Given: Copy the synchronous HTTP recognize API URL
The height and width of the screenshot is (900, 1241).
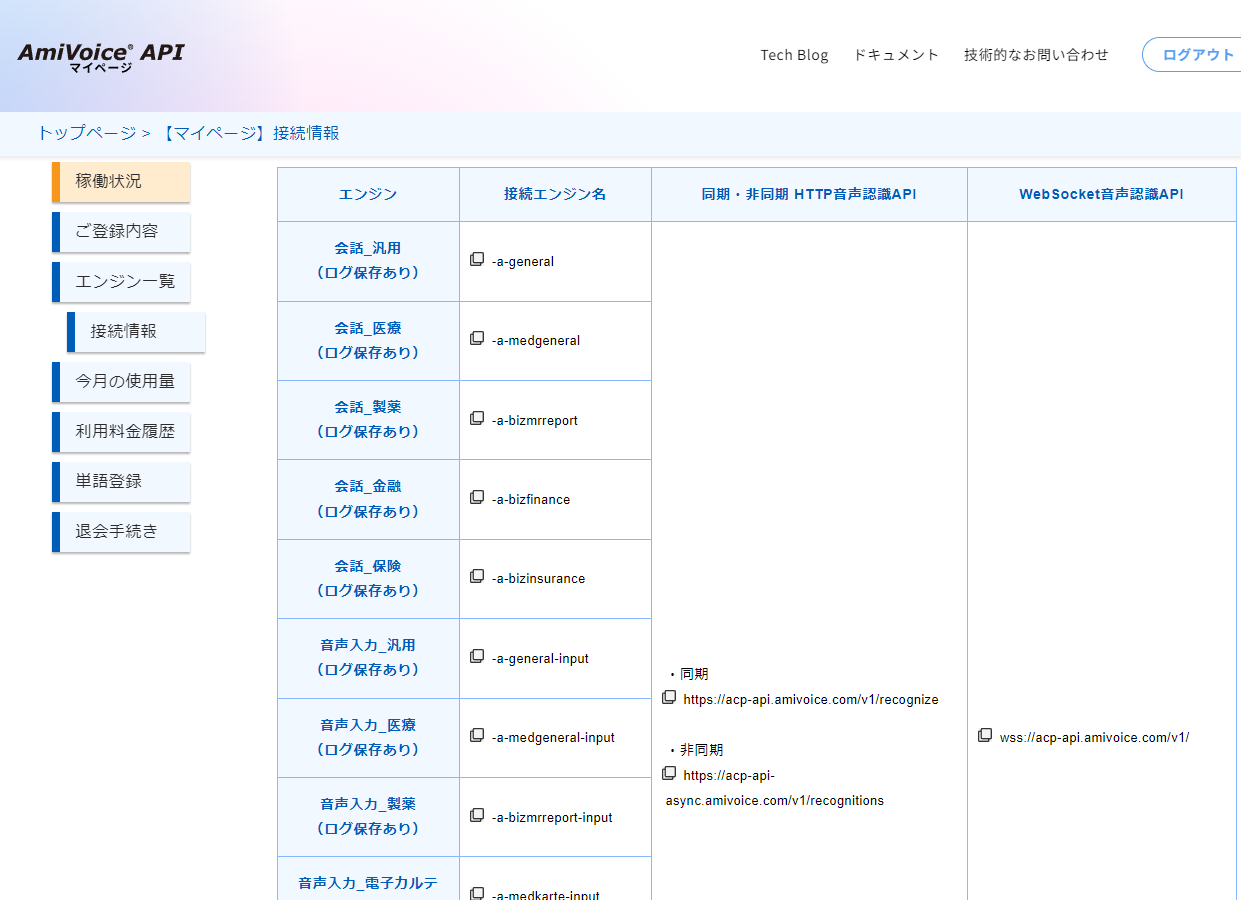Looking at the screenshot, I should pyautogui.click(x=669, y=697).
